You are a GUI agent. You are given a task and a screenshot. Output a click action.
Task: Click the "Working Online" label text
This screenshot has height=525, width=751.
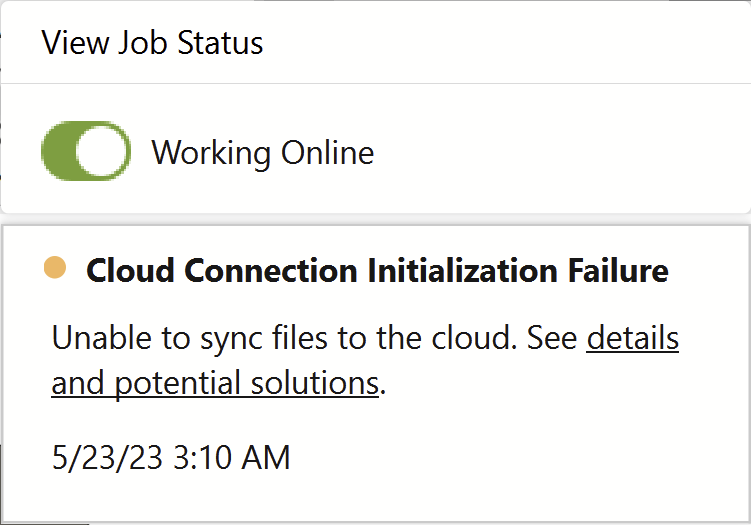tap(262, 153)
